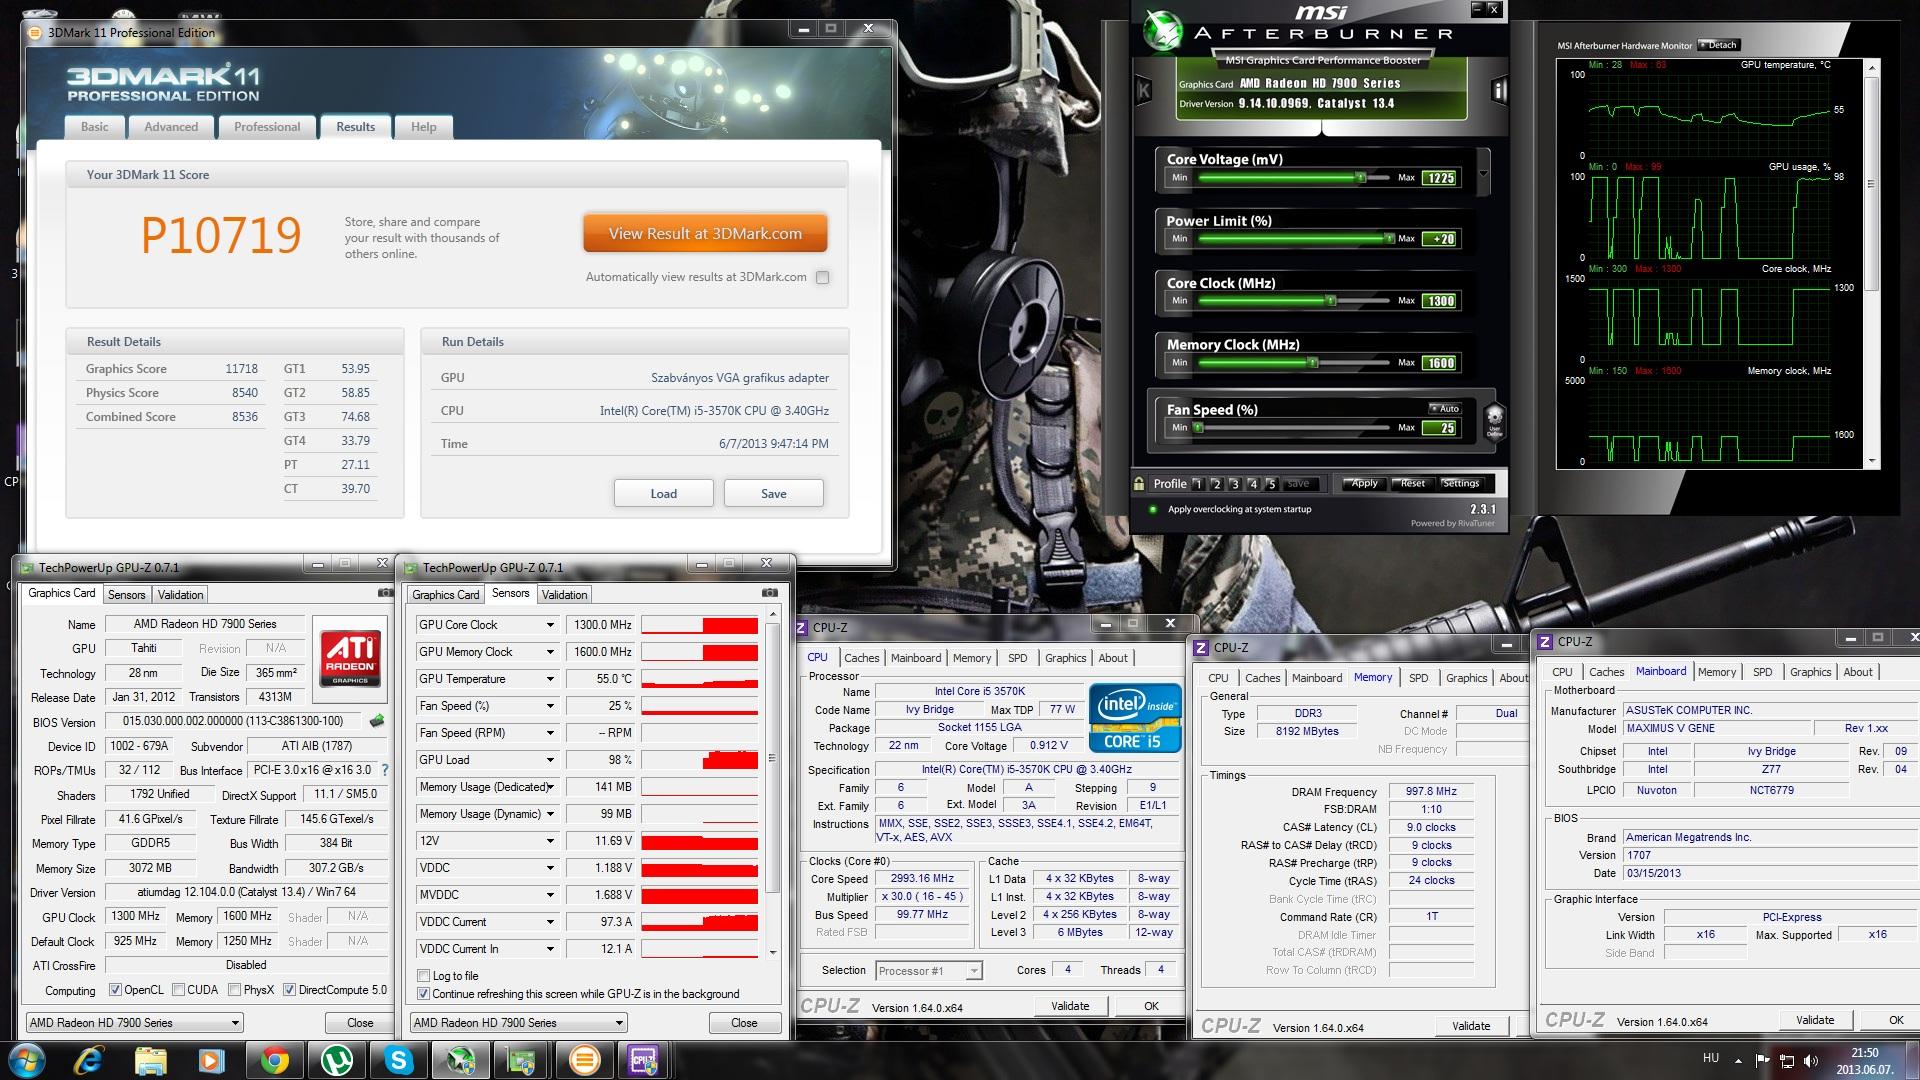
Task: Open Validation tab in GPU-Z Graphics Card window
Action: (x=180, y=594)
